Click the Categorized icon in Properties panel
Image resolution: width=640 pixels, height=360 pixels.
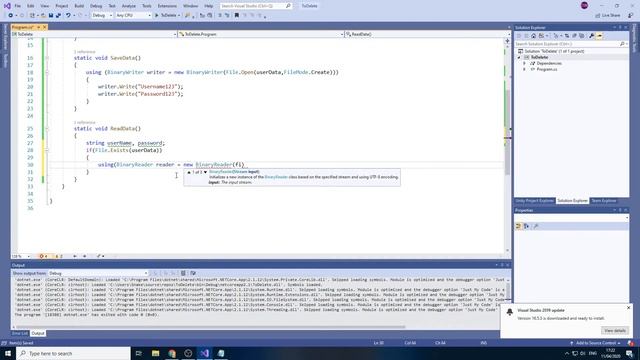[518, 226]
